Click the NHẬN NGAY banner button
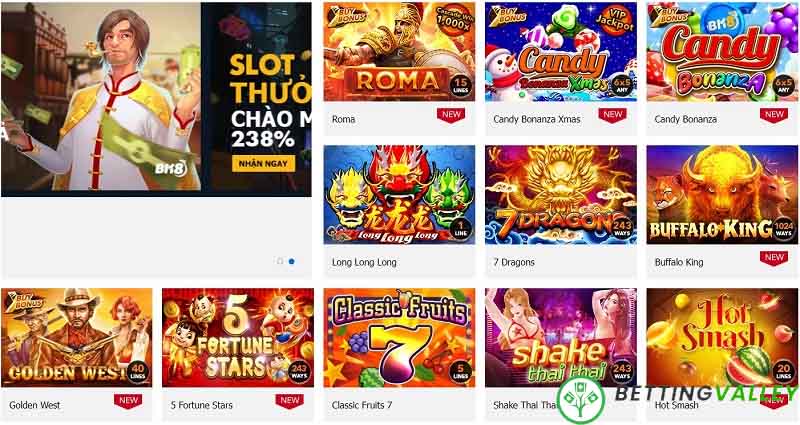The width and height of the screenshot is (800, 425). (263, 164)
